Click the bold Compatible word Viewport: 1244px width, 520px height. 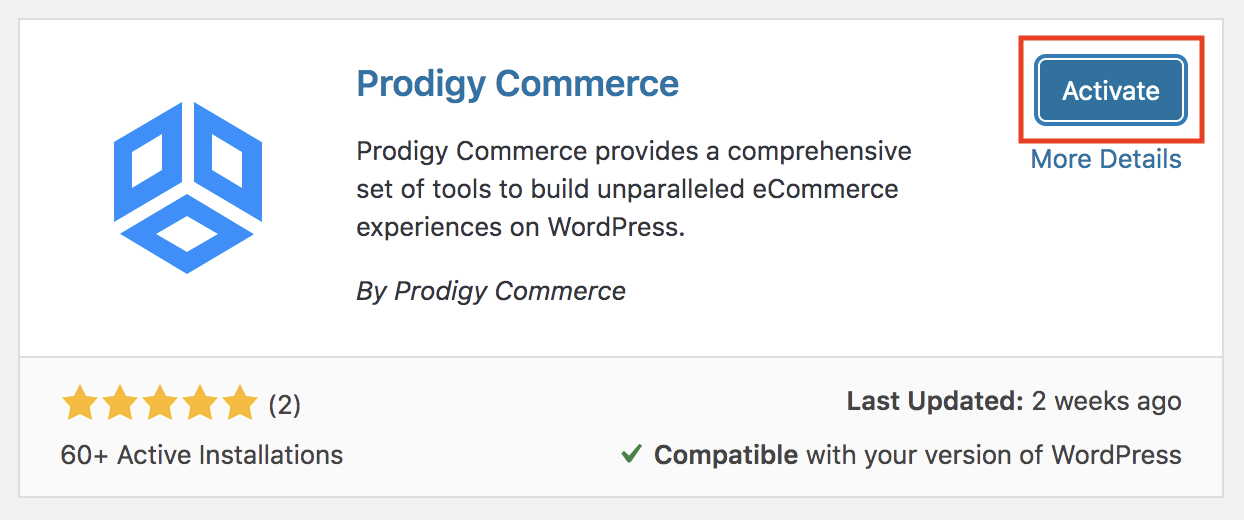[726, 455]
